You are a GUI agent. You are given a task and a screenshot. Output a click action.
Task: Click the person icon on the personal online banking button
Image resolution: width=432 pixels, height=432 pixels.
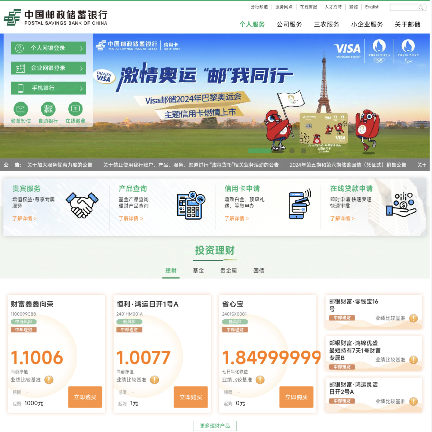point(20,48)
